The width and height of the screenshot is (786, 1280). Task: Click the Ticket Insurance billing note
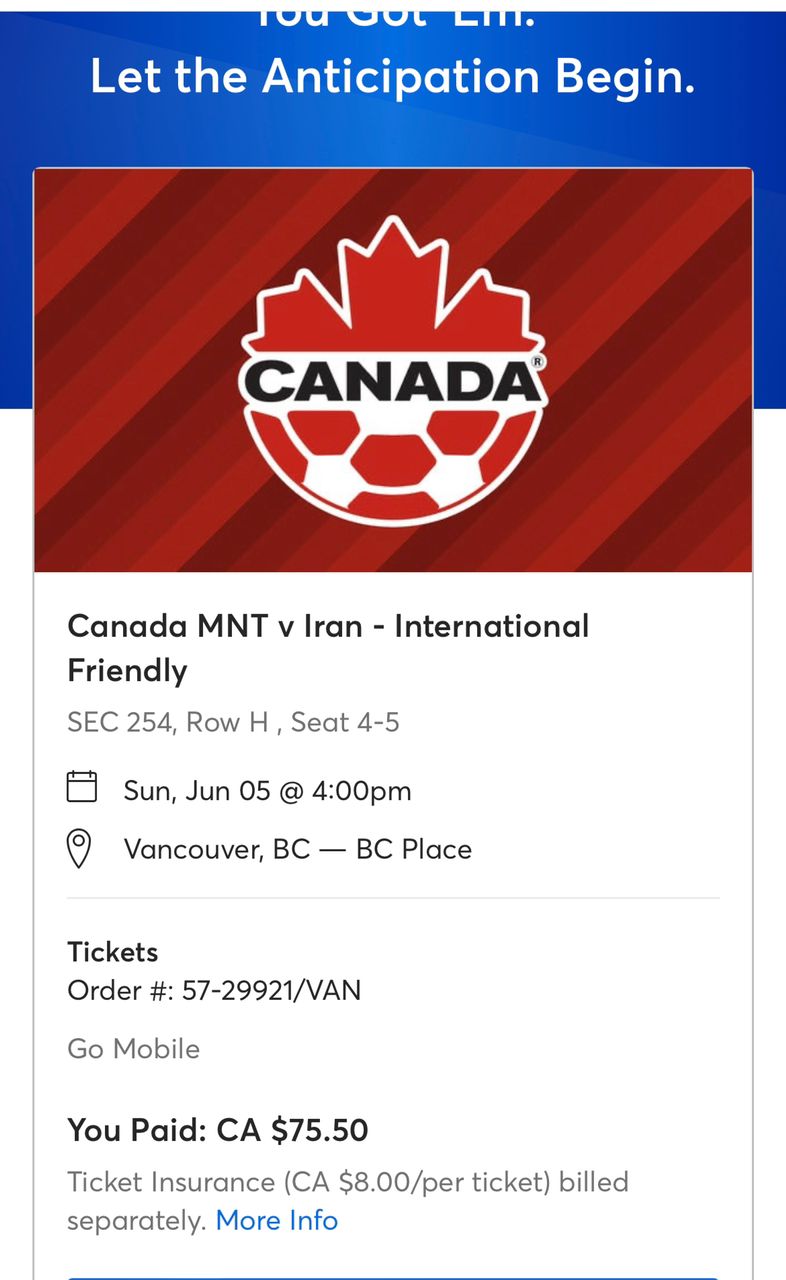pos(348,1200)
